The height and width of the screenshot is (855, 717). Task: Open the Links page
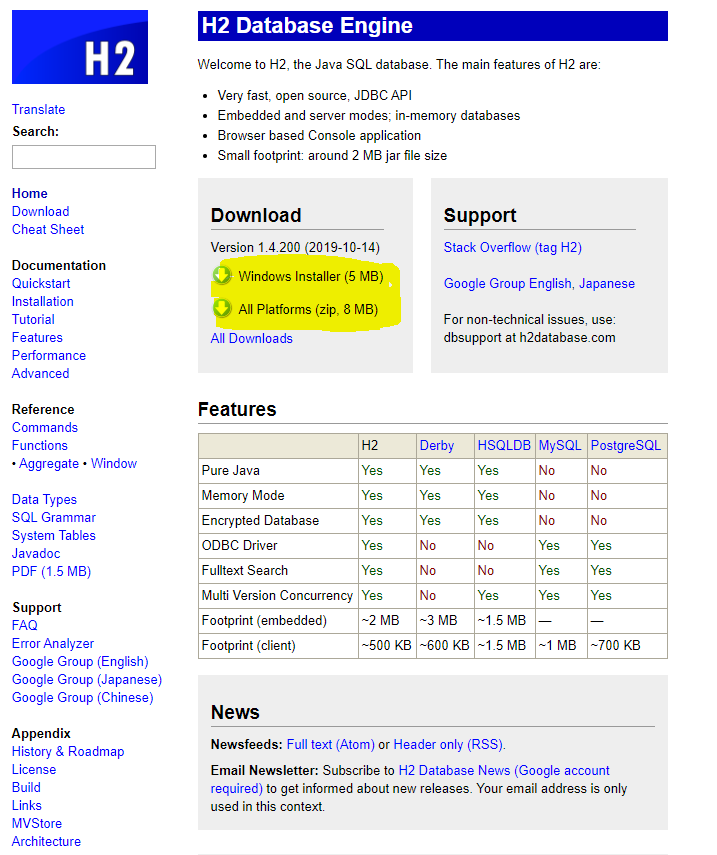[27, 805]
